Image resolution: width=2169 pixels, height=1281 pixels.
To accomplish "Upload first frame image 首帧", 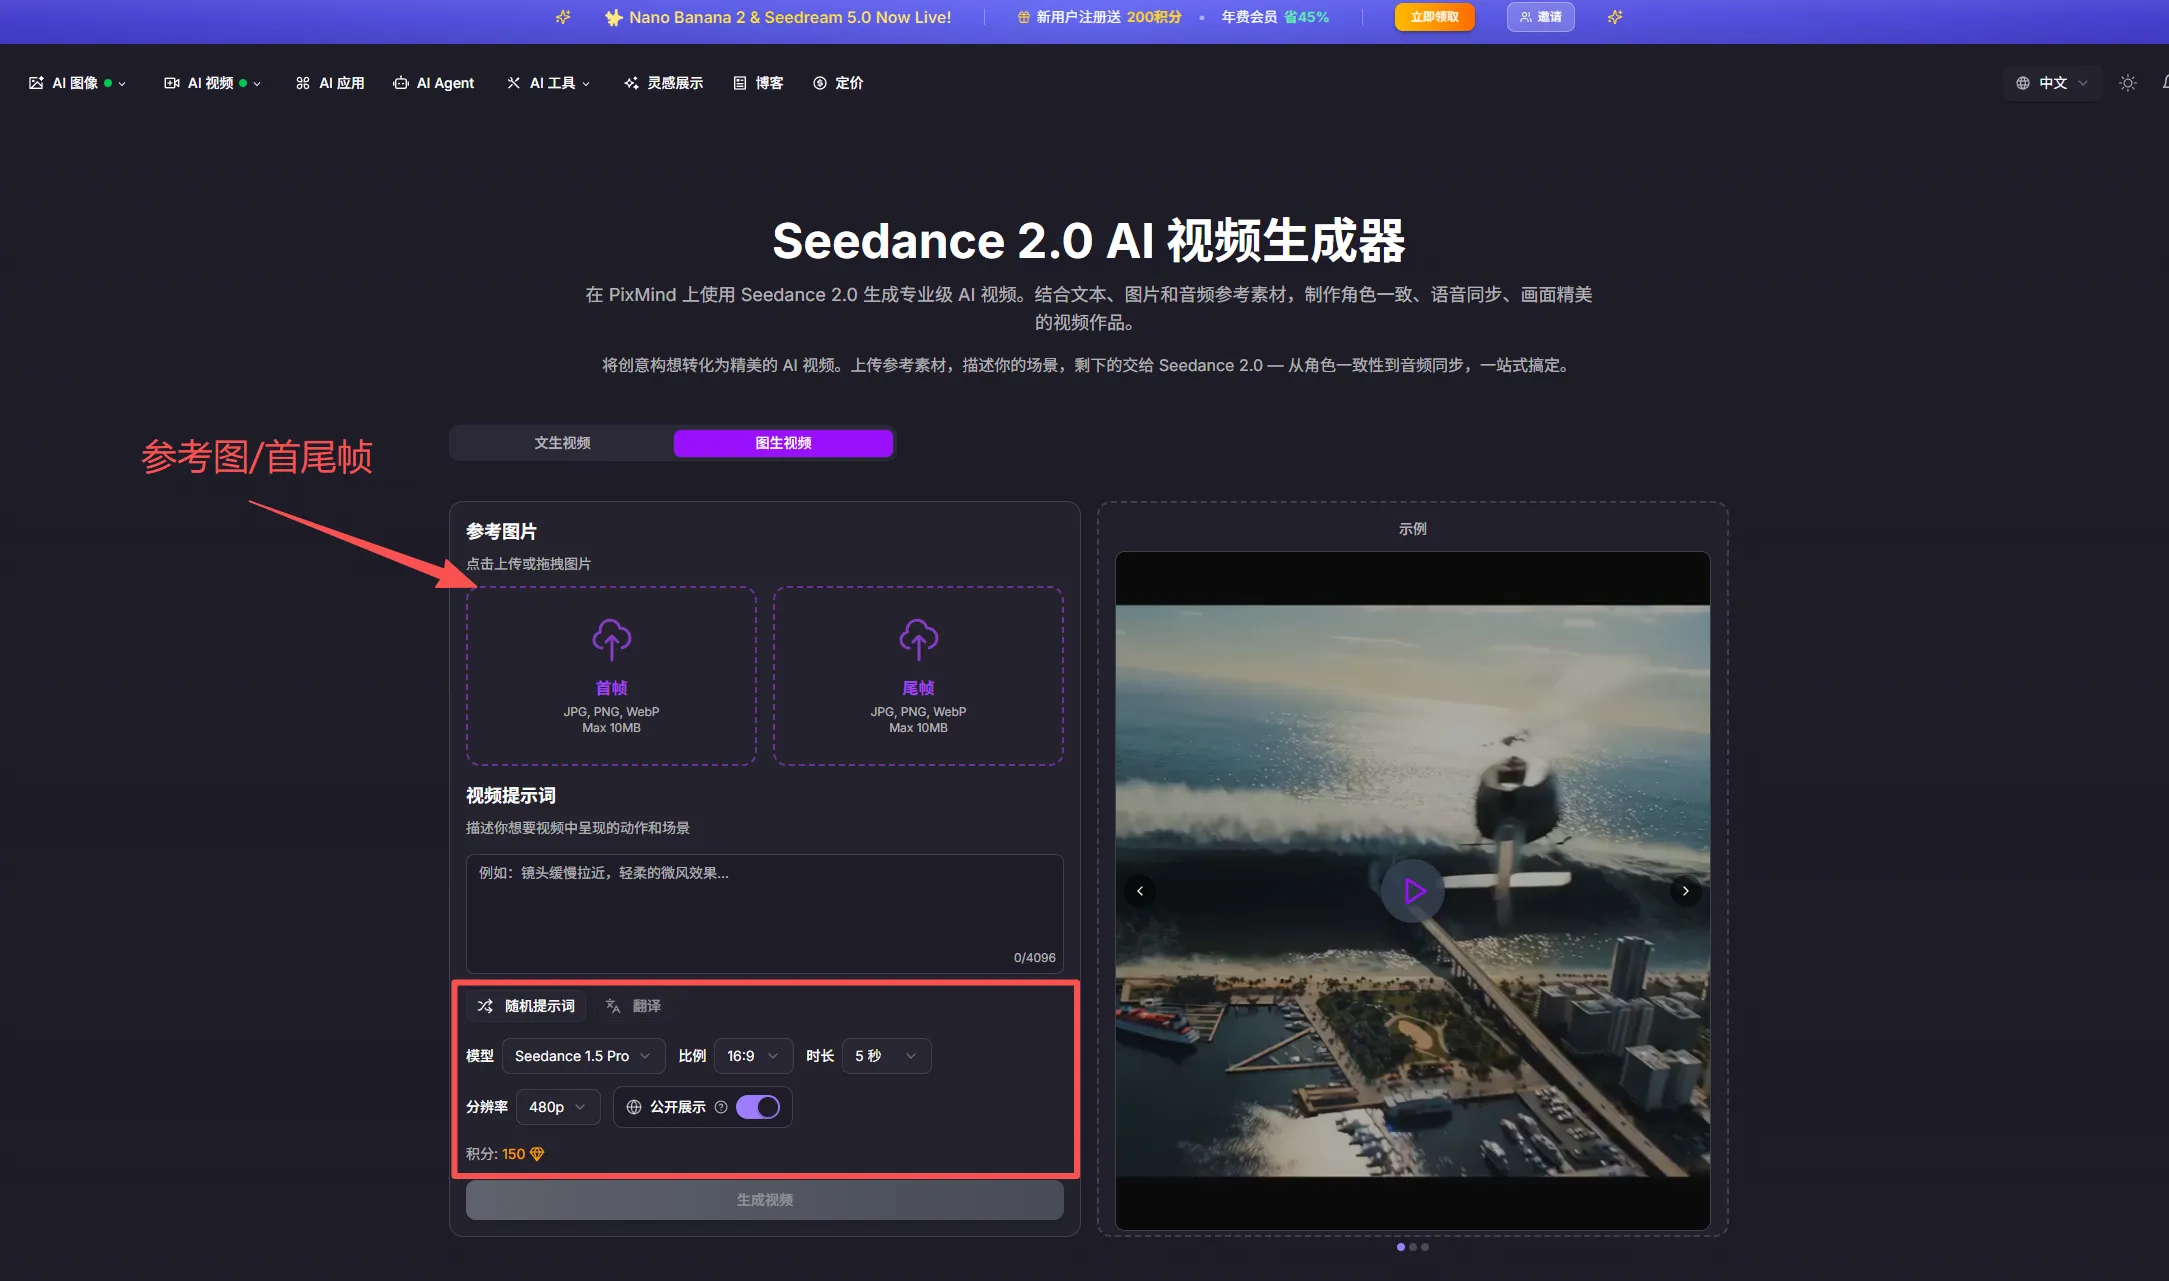I will point(611,676).
